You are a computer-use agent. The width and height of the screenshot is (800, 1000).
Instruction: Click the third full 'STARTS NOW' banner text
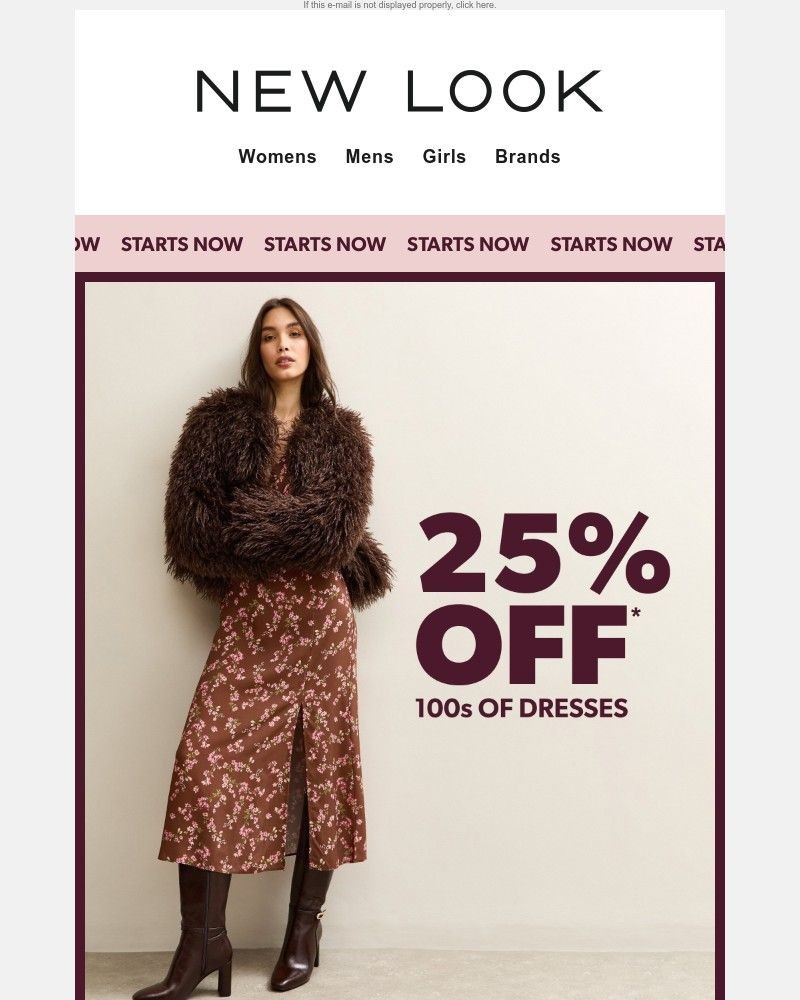[x=468, y=244]
